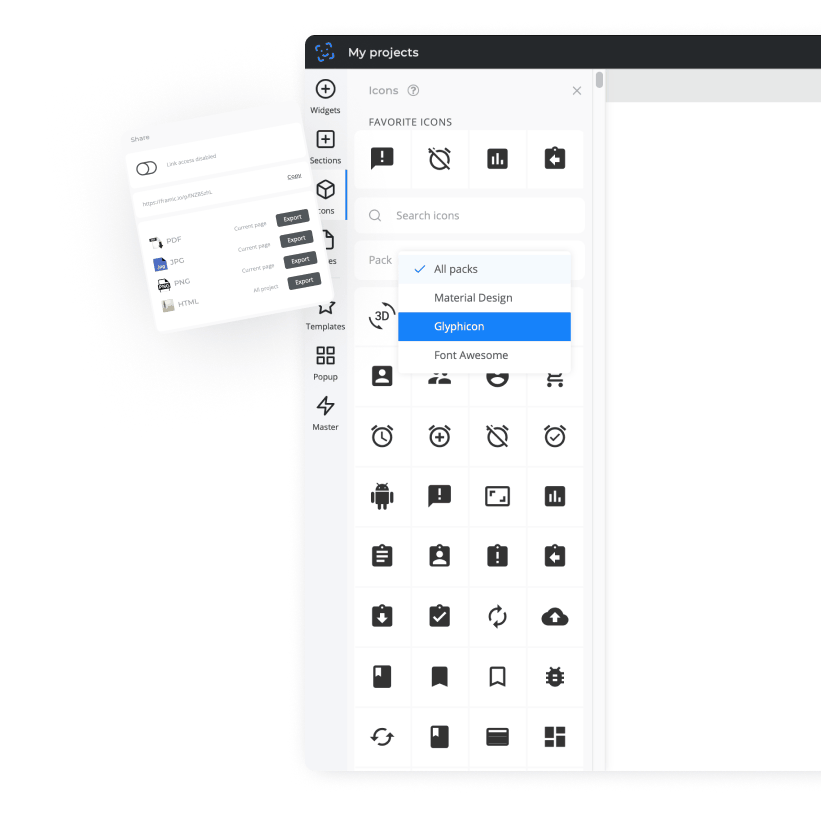Open the Widgets panel in sidebar
Screen dimensions: 821x826
[x=325, y=96]
